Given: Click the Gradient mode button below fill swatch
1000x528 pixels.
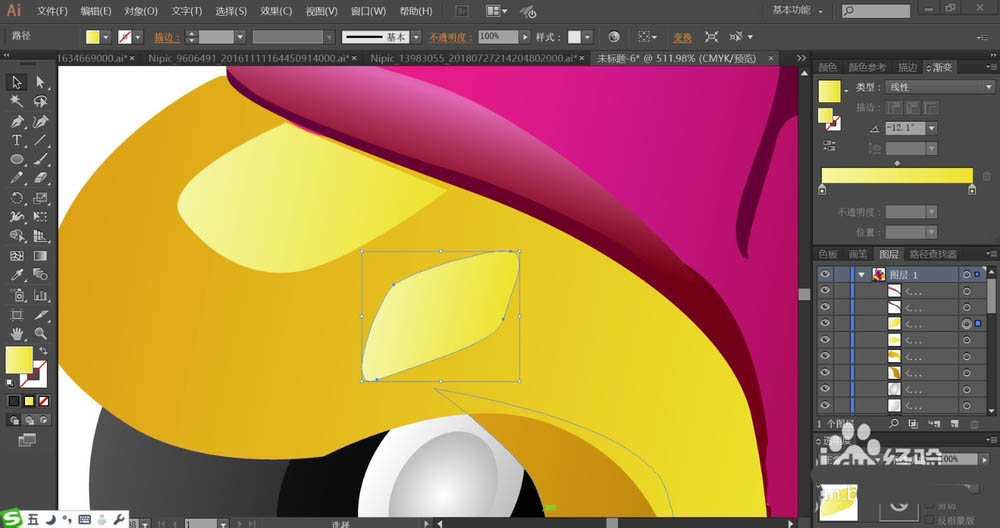Looking at the screenshot, I should click(x=29, y=401).
